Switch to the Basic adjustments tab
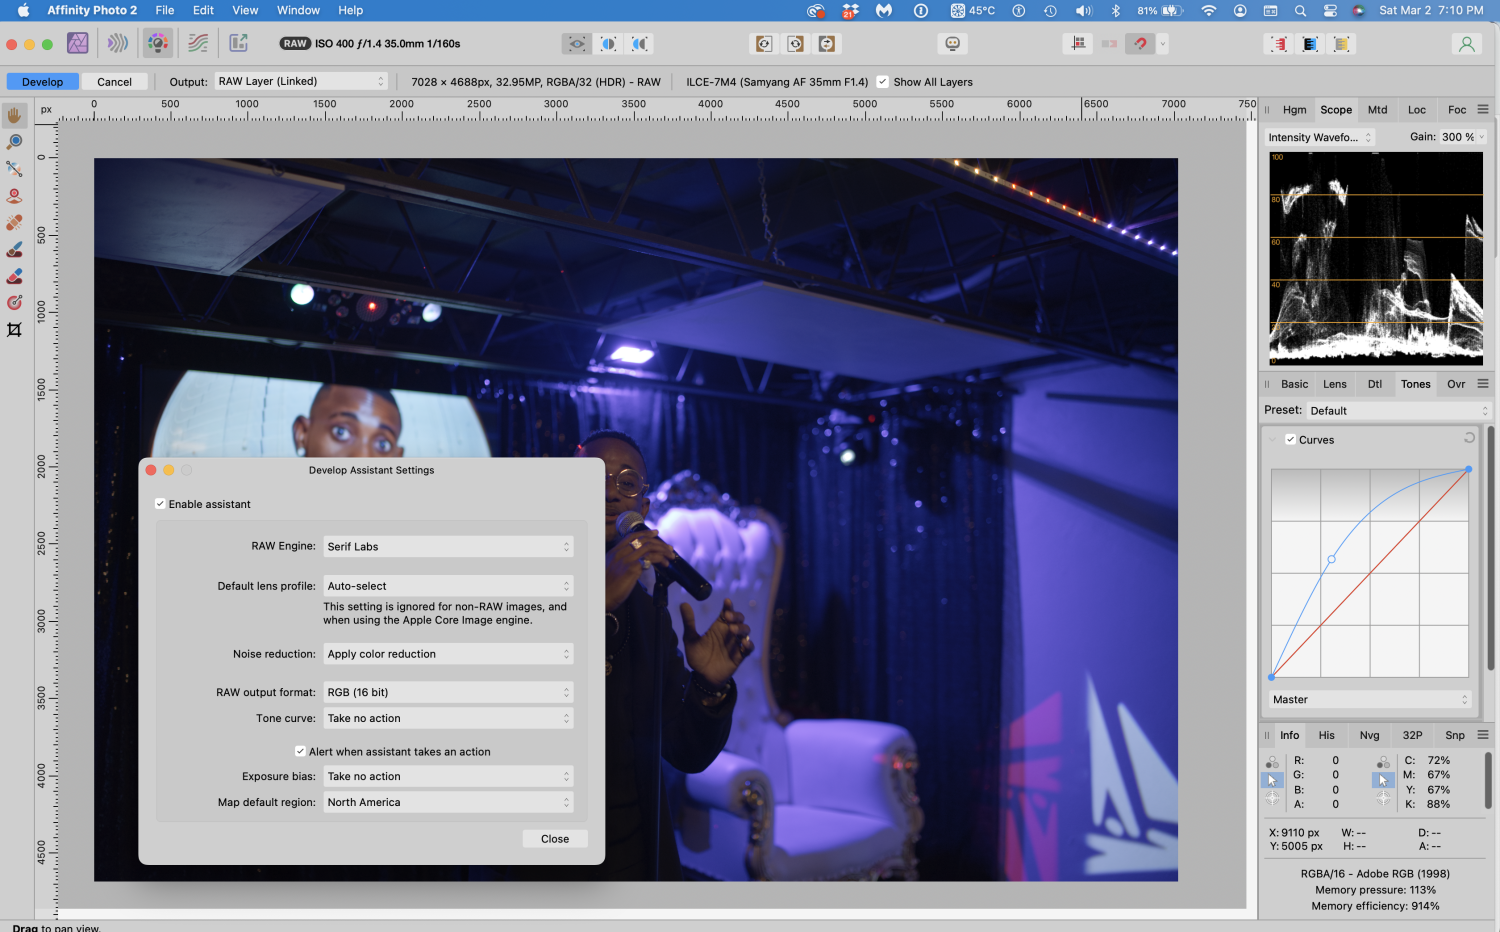This screenshot has height=932, width=1500. [1294, 384]
